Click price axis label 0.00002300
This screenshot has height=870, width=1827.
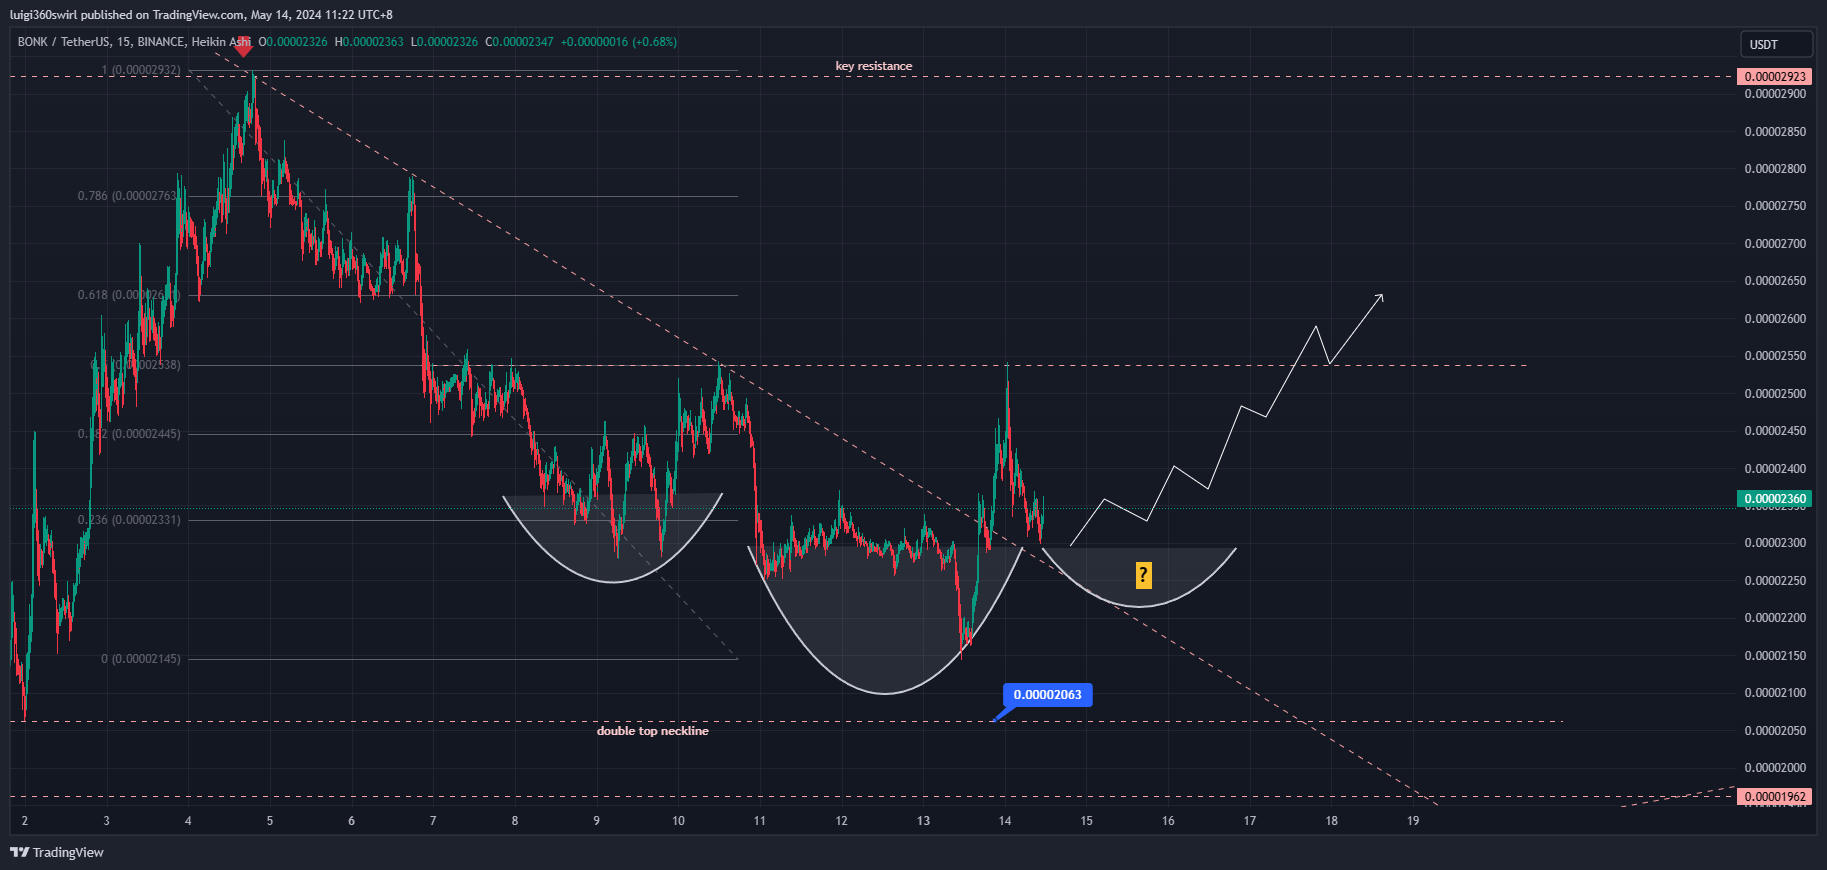pos(1775,543)
